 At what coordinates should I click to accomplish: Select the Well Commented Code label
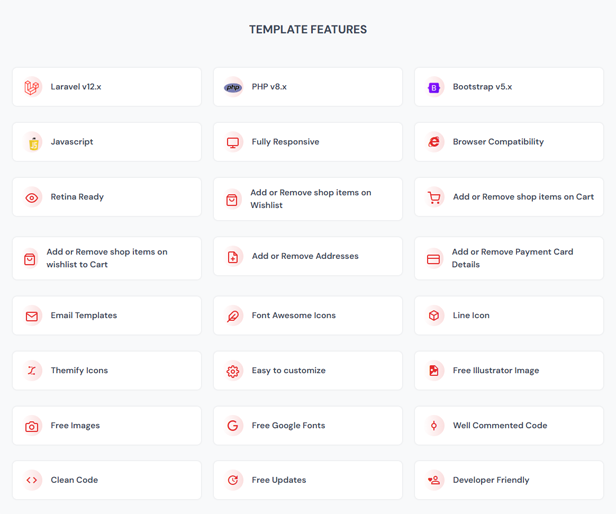499,425
